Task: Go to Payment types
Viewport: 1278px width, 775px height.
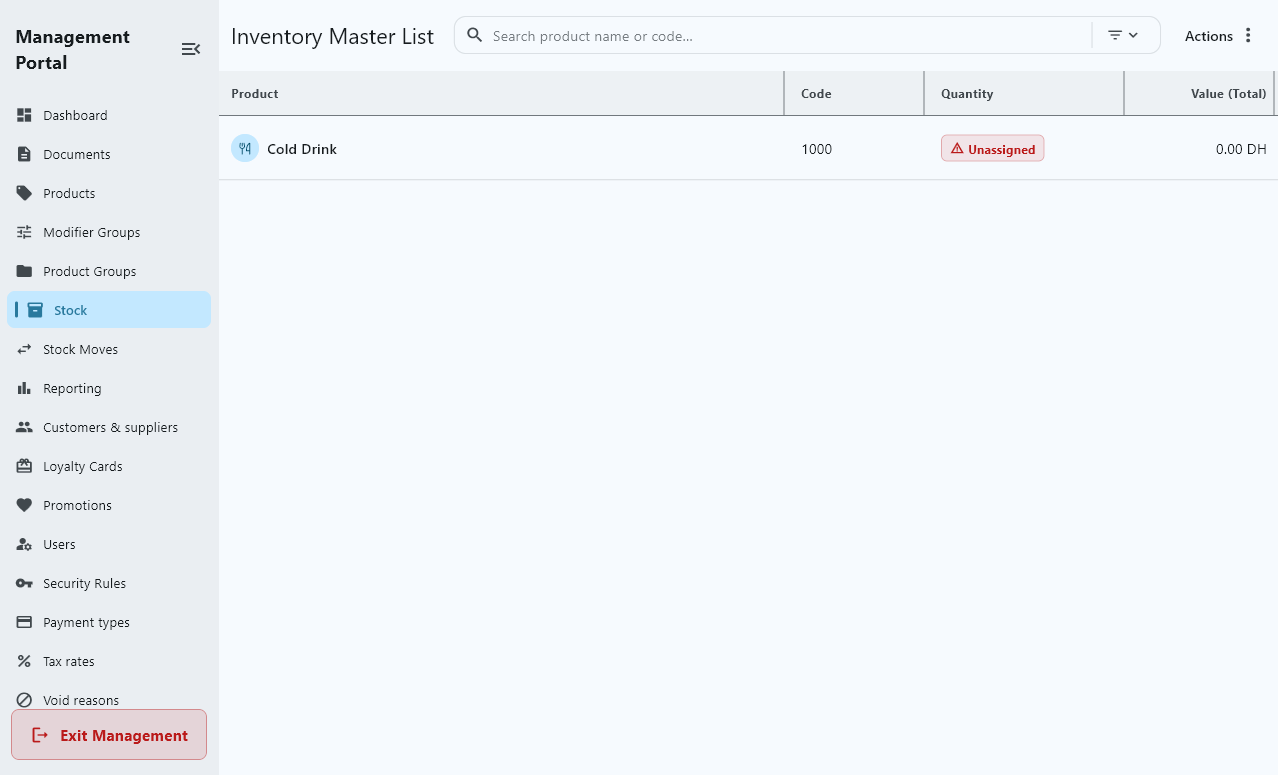Action: pyautogui.click(x=109, y=622)
